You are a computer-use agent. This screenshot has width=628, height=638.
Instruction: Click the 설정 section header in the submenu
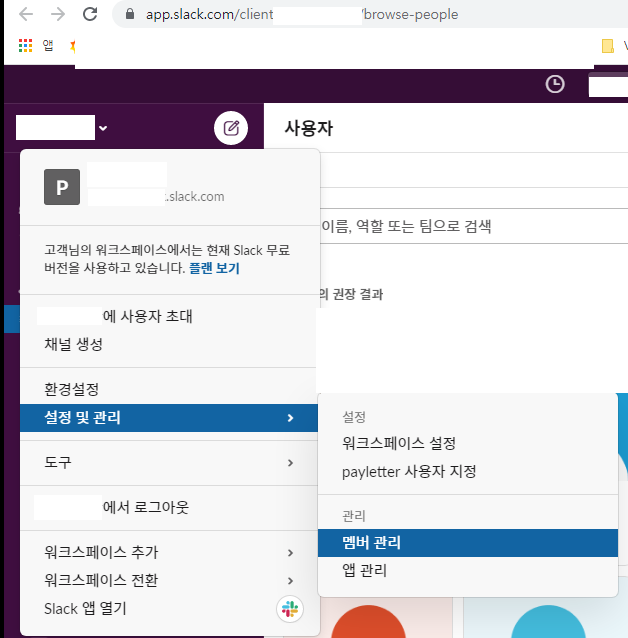pos(354,417)
